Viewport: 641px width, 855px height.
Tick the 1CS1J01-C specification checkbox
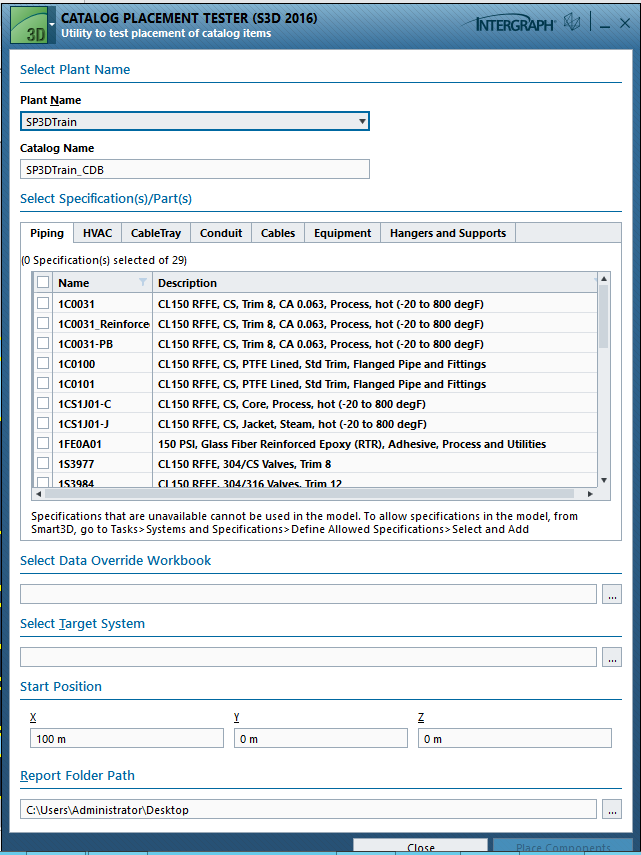coord(43,404)
